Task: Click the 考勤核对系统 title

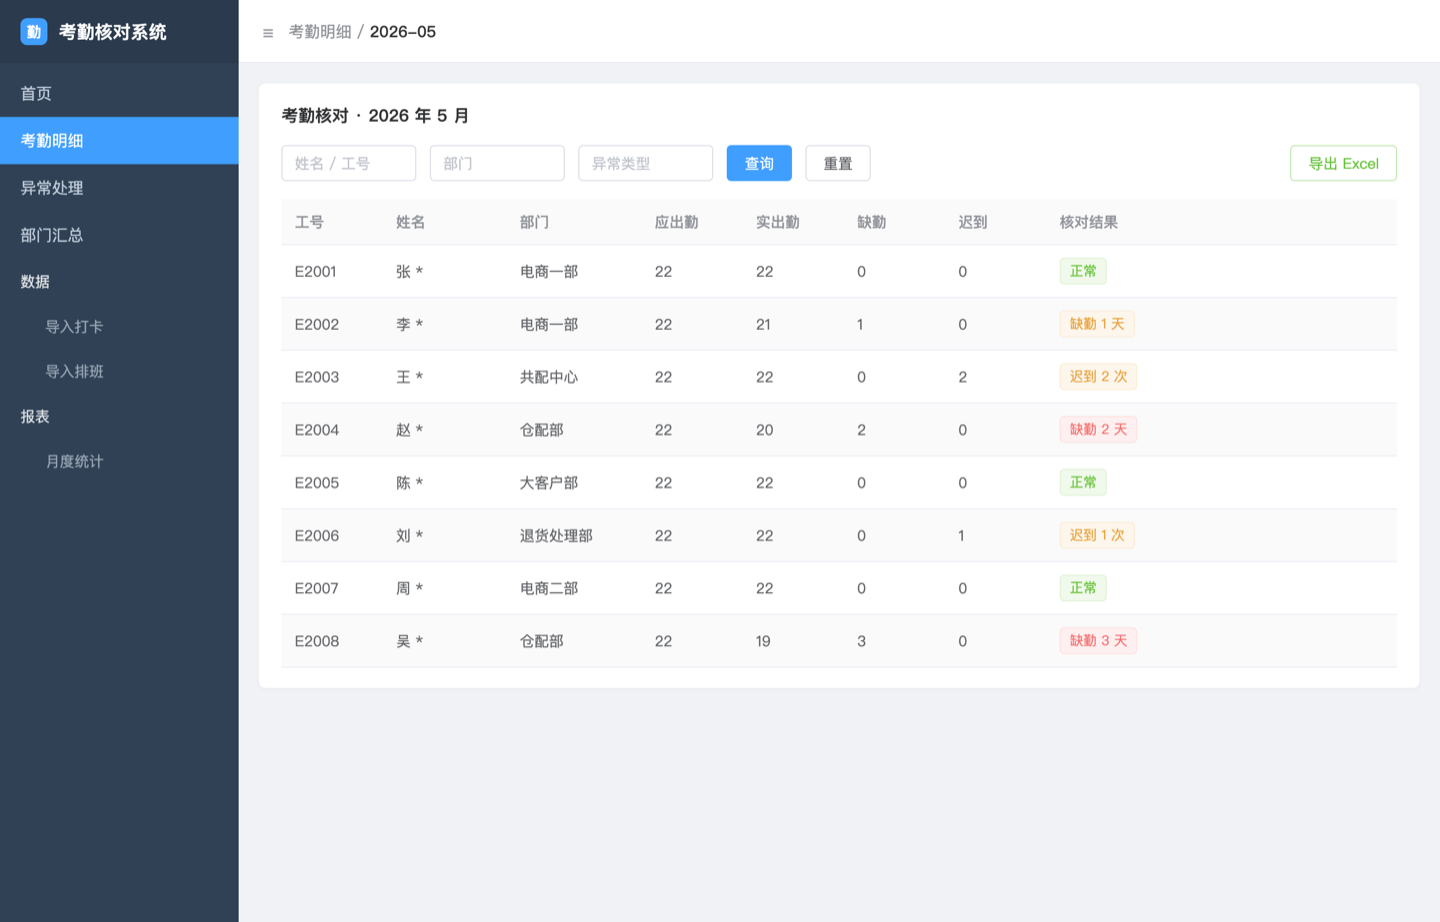Action: coord(113,32)
